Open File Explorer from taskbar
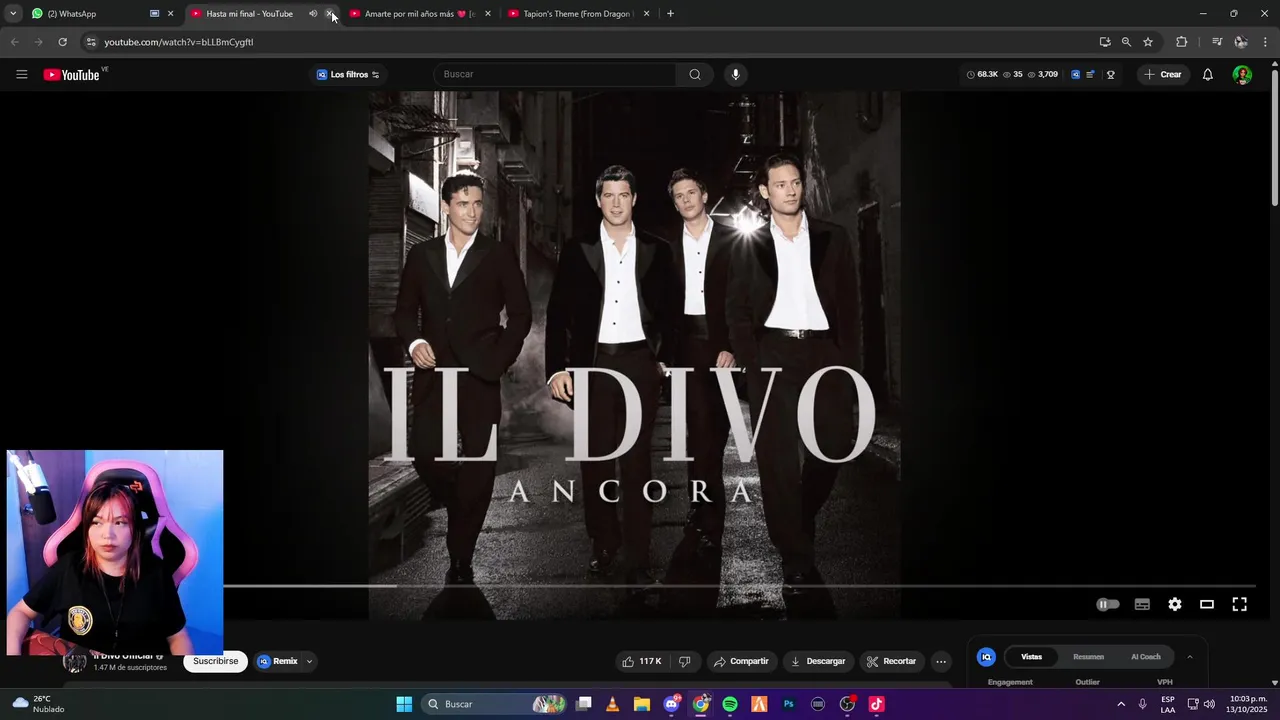Screen dimensions: 1280x720 (641, 704)
